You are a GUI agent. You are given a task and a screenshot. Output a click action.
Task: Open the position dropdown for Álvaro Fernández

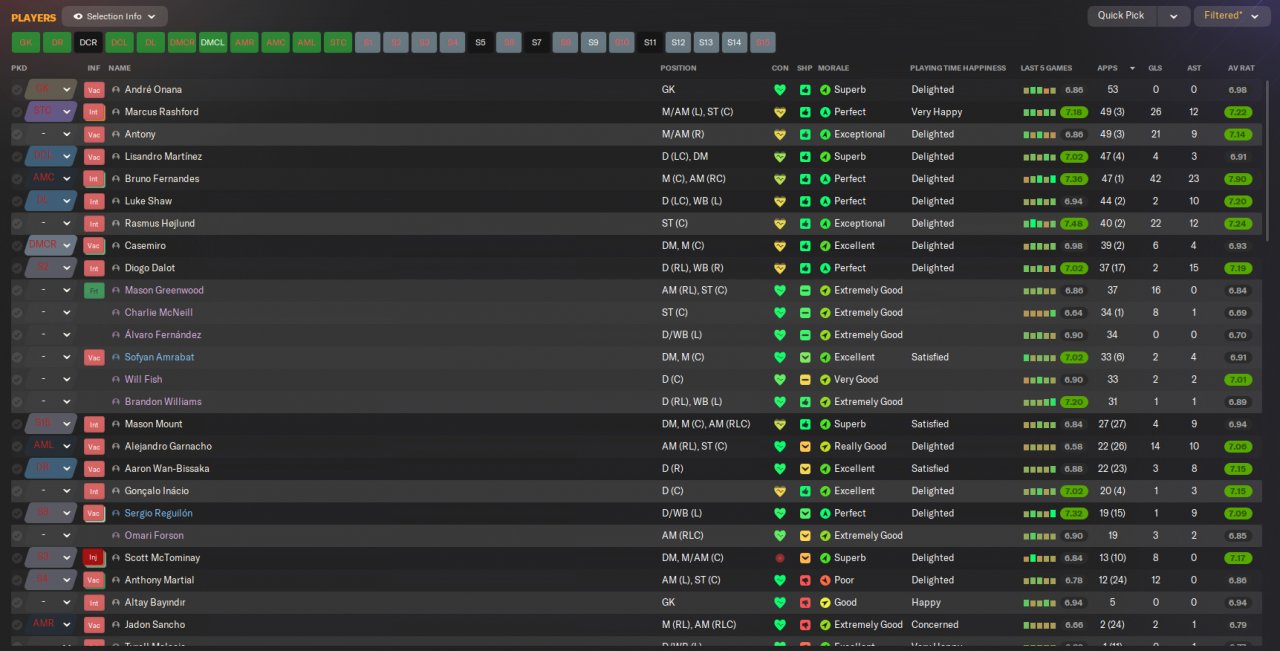52,335
